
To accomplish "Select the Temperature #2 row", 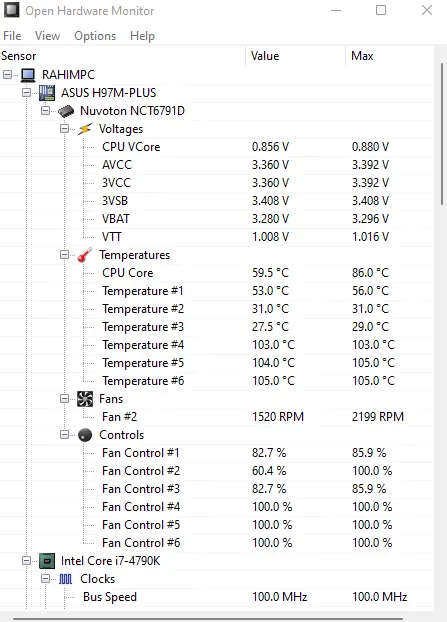I will tap(217, 309).
